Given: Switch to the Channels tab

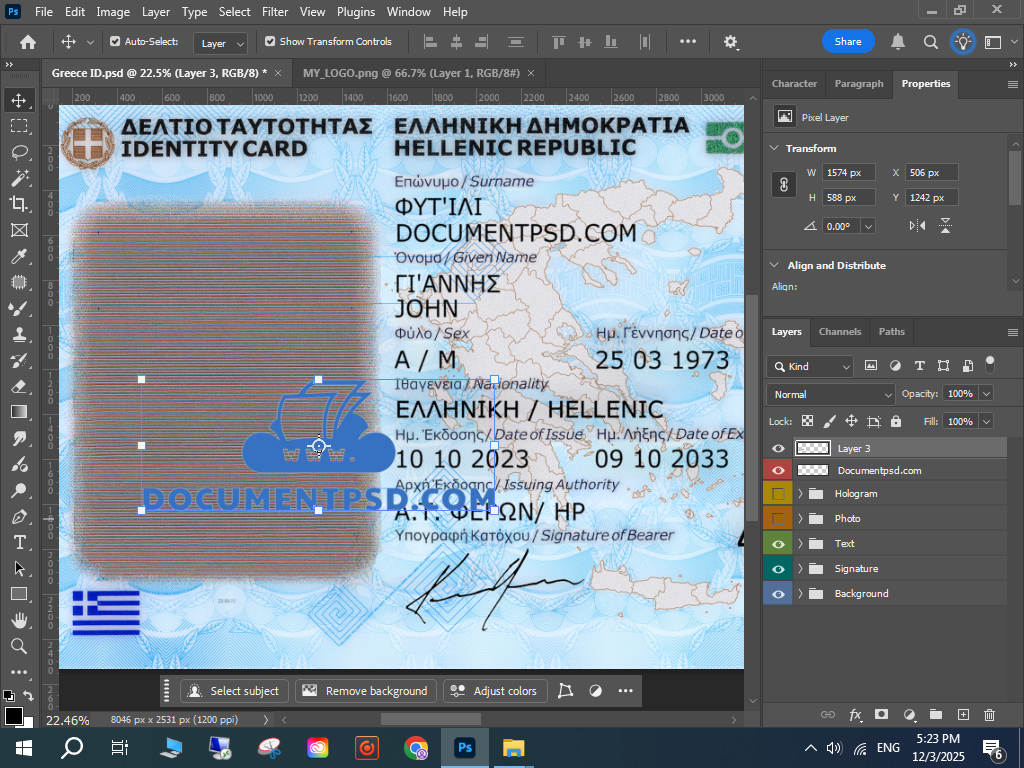Looking at the screenshot, I should coord(839,332).
